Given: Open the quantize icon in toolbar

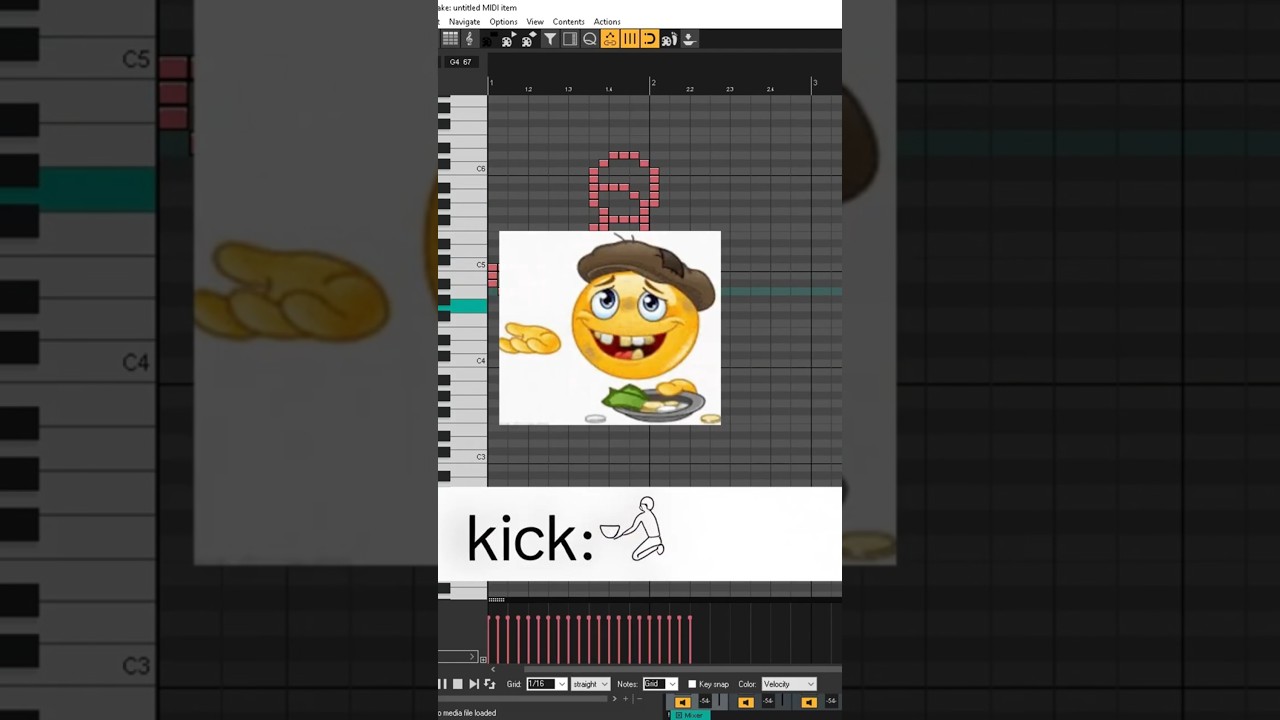Looking at the screenshot, I should pyautogui.click(x=590, y=39).
